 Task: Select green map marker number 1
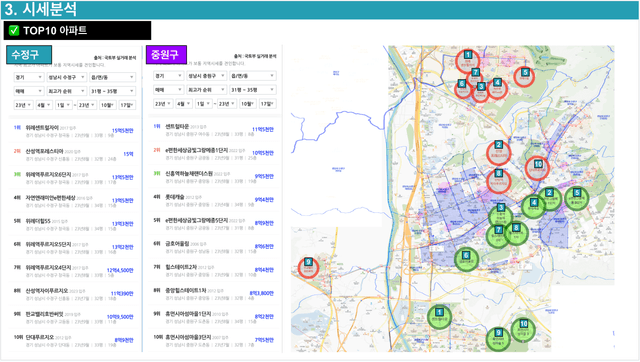coord(439,317)
